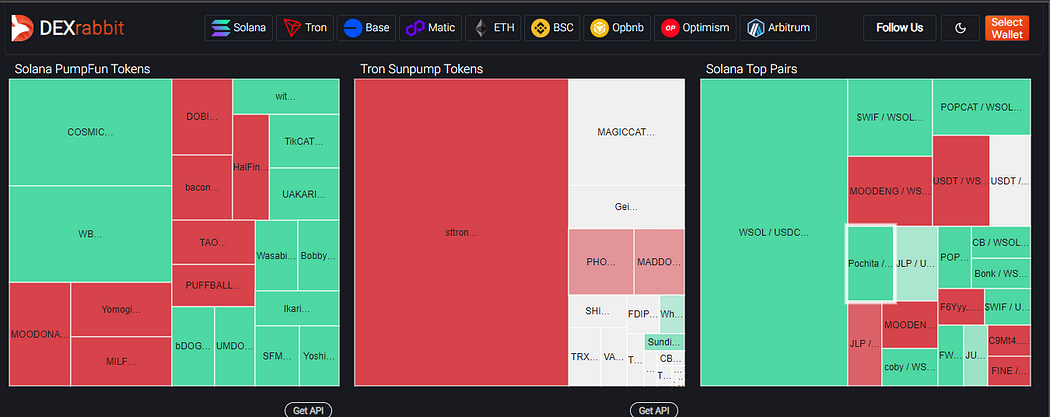This screenshot has width=1050, height=417.
Task: Open the WB token tile
Action: (x=90, y=234)
